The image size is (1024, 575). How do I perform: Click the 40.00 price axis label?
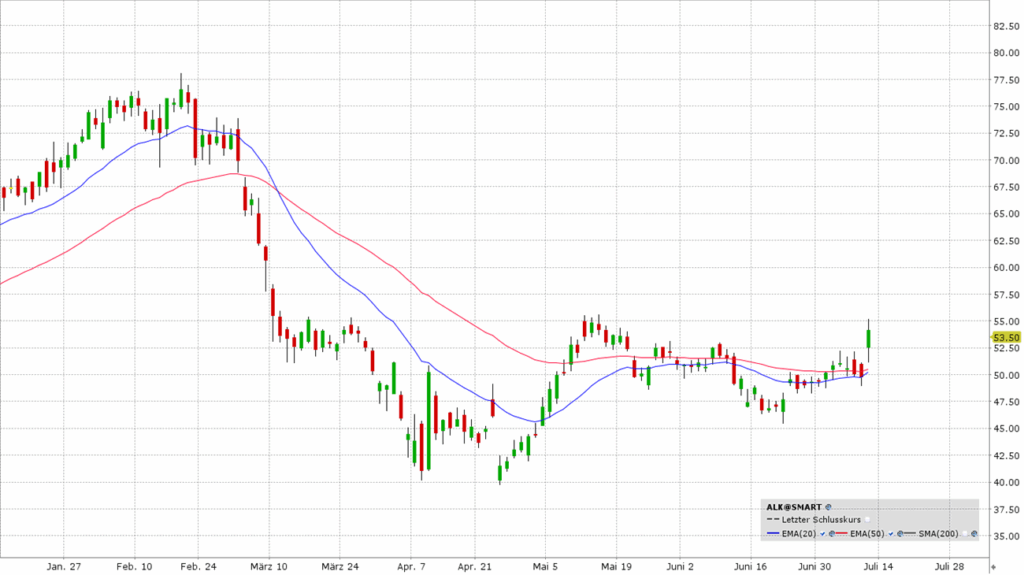point(1006,482)
